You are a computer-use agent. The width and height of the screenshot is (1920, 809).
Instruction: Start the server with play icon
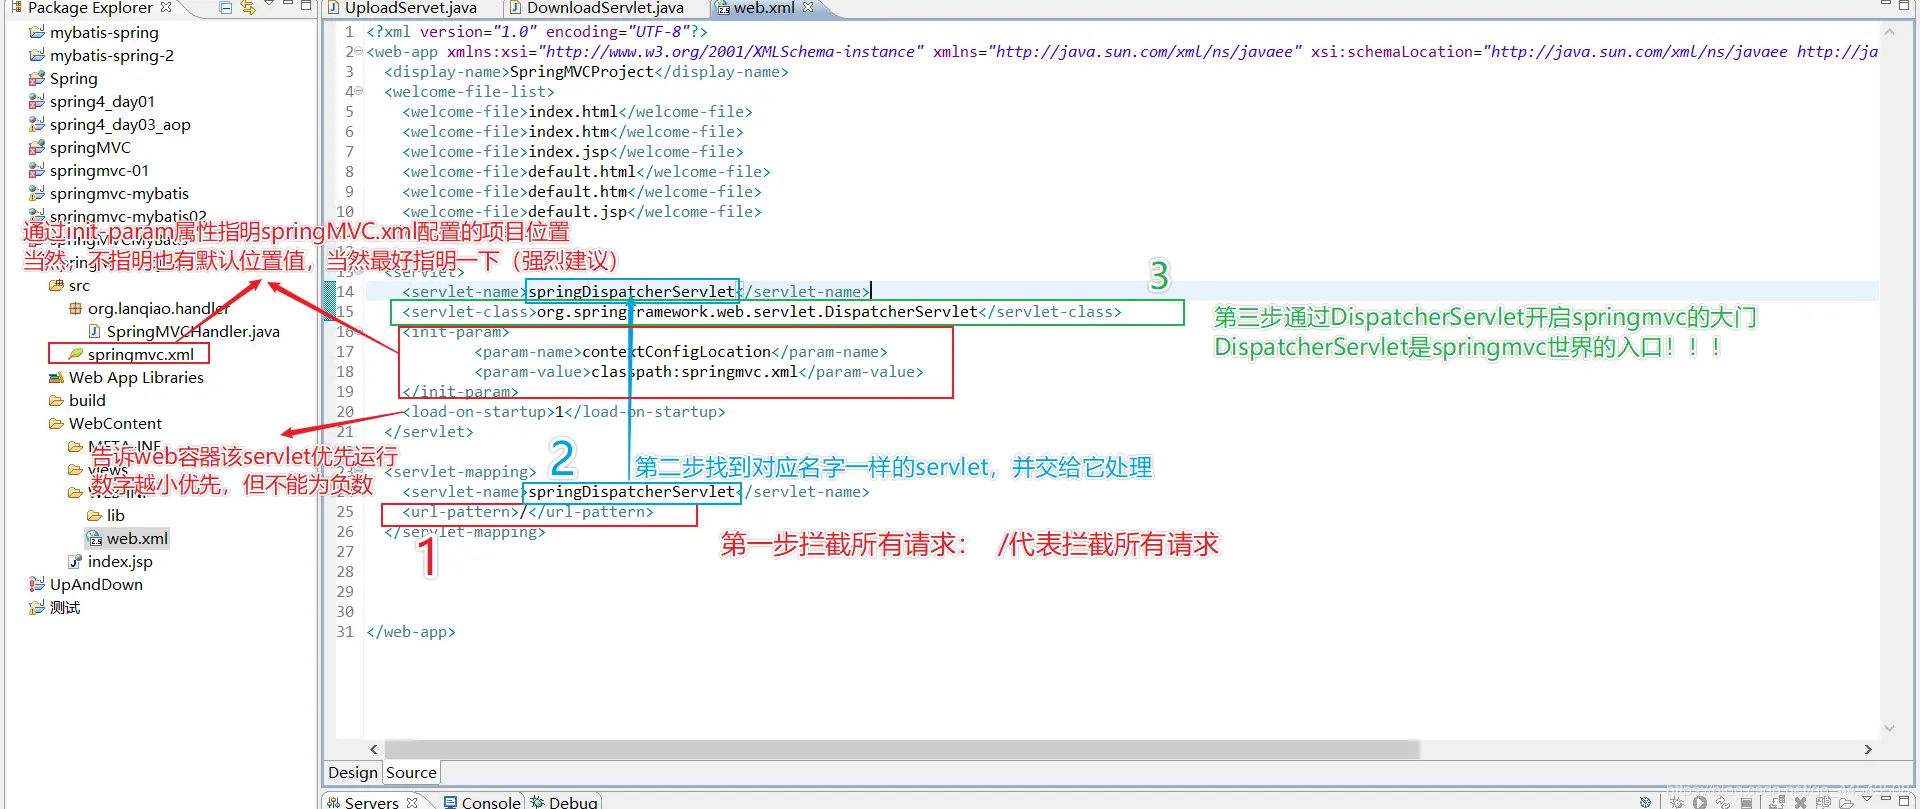1699,802
